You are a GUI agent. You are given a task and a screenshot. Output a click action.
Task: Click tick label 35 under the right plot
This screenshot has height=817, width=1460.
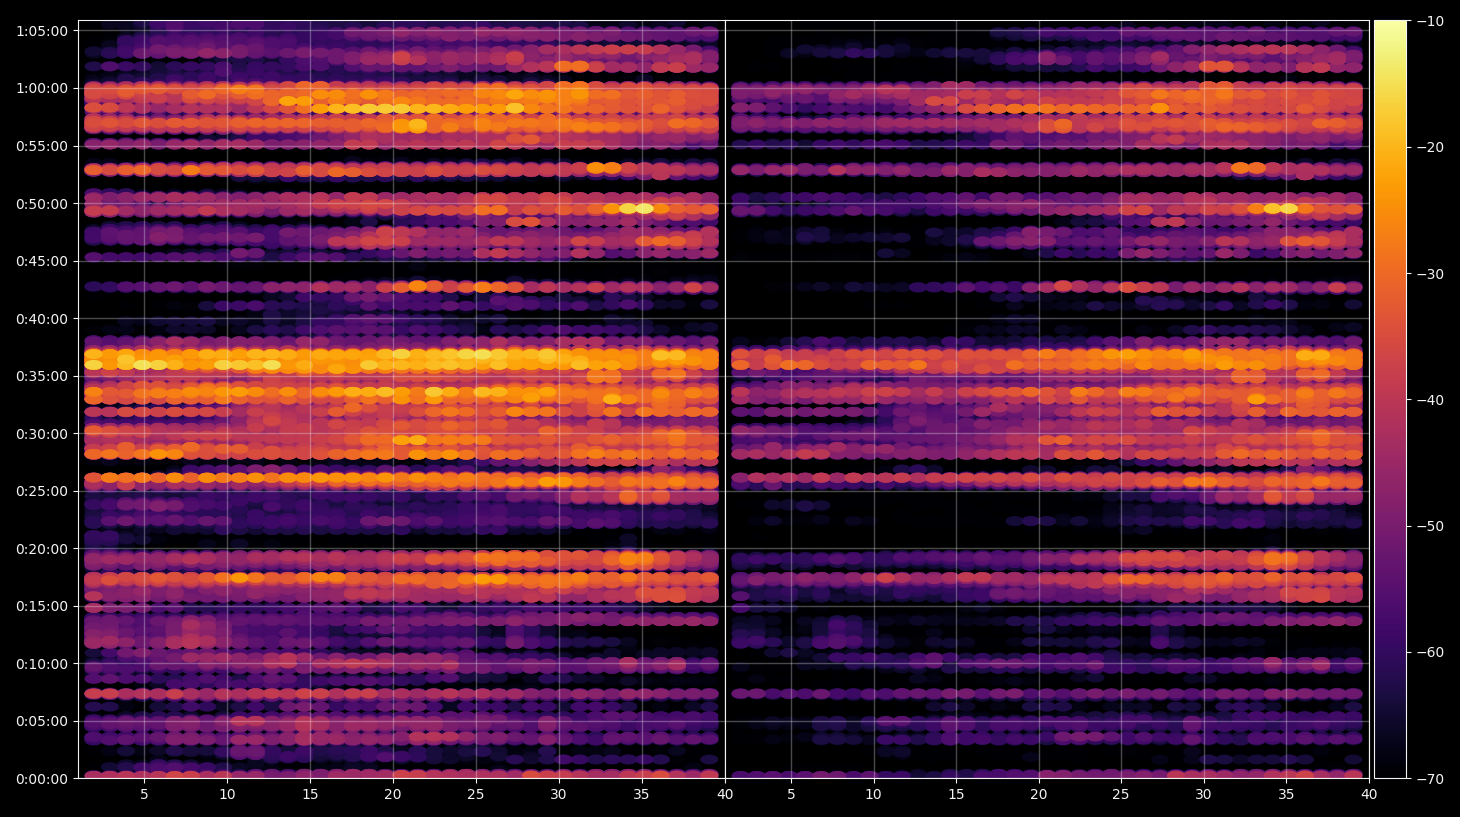pos(1286,795)
